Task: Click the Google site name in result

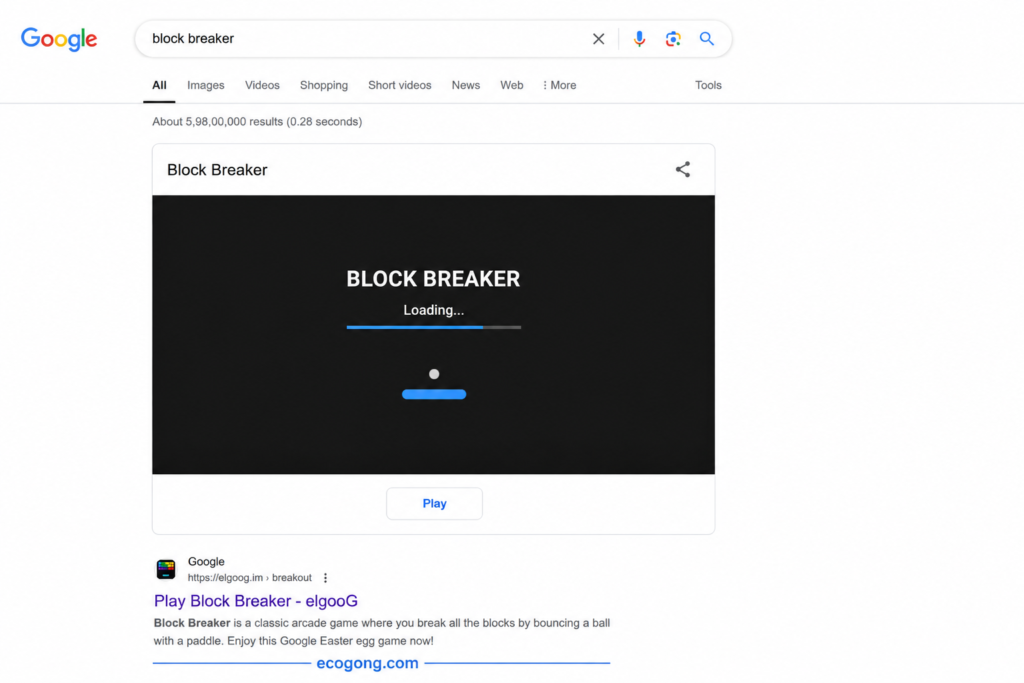Action: [x=206, y=562]
